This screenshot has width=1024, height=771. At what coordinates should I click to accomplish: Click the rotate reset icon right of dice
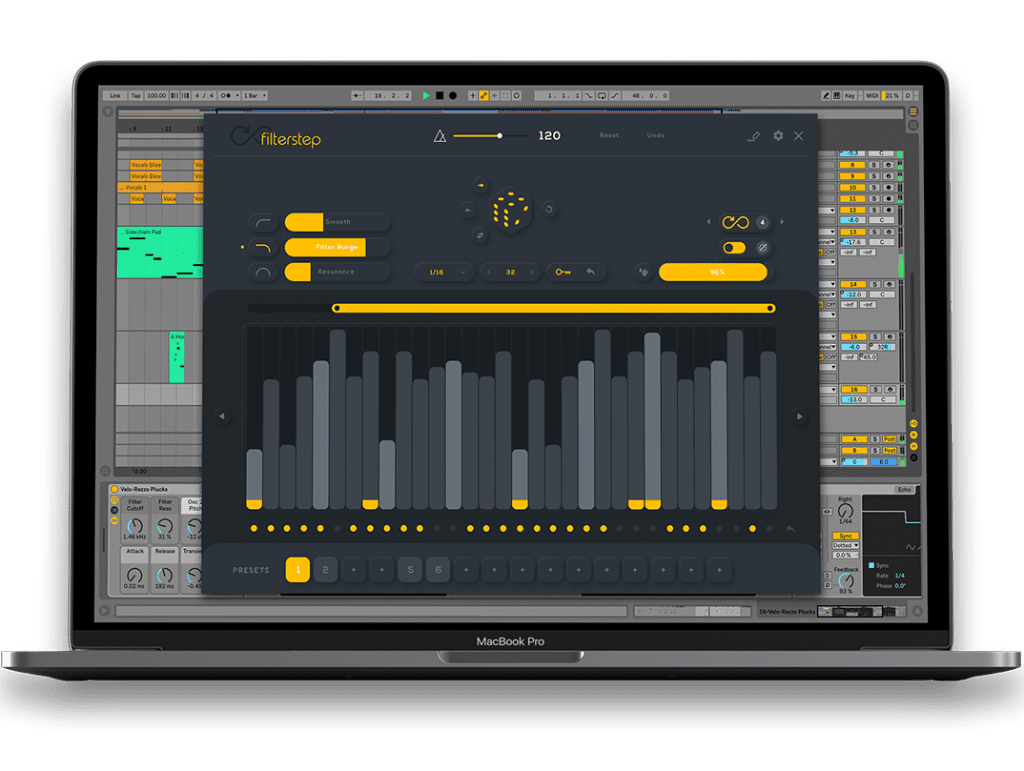tap(549, 210)
